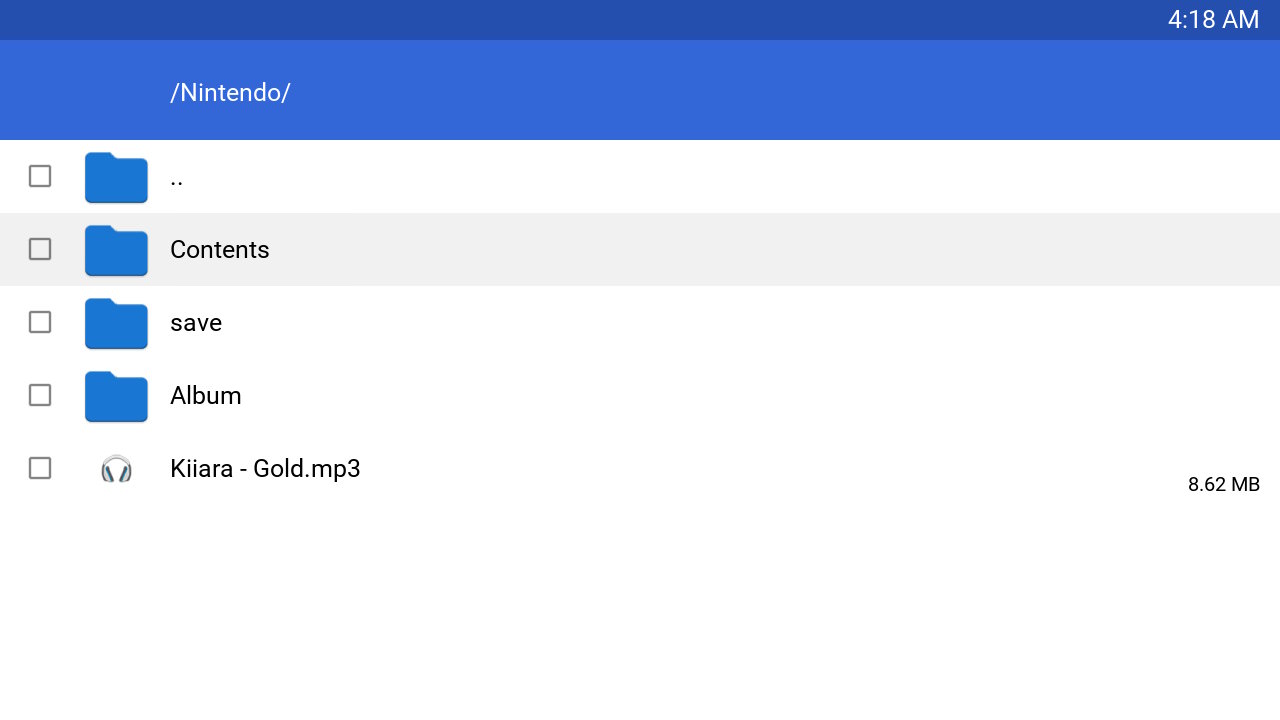Check the Album folder's checkbox
Image resolution: width=1280 pixels, height=720 pixels.
(40, 395)
